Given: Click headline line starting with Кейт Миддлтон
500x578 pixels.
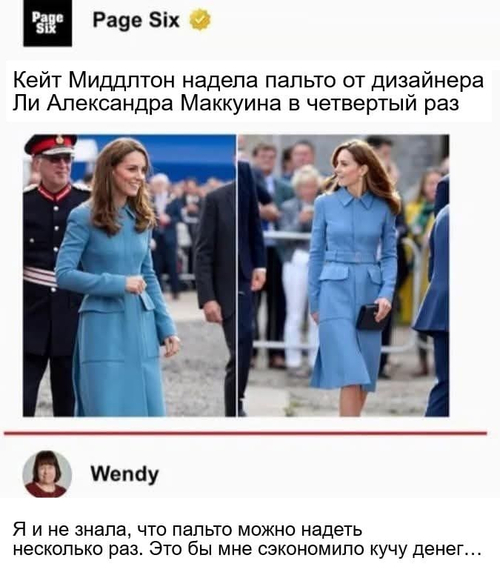Looking at the screenshot, I should point(248,80).
